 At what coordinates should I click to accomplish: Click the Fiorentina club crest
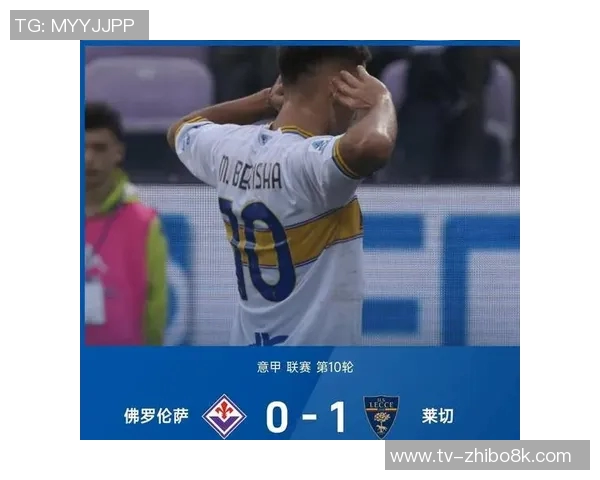point(224,416)
